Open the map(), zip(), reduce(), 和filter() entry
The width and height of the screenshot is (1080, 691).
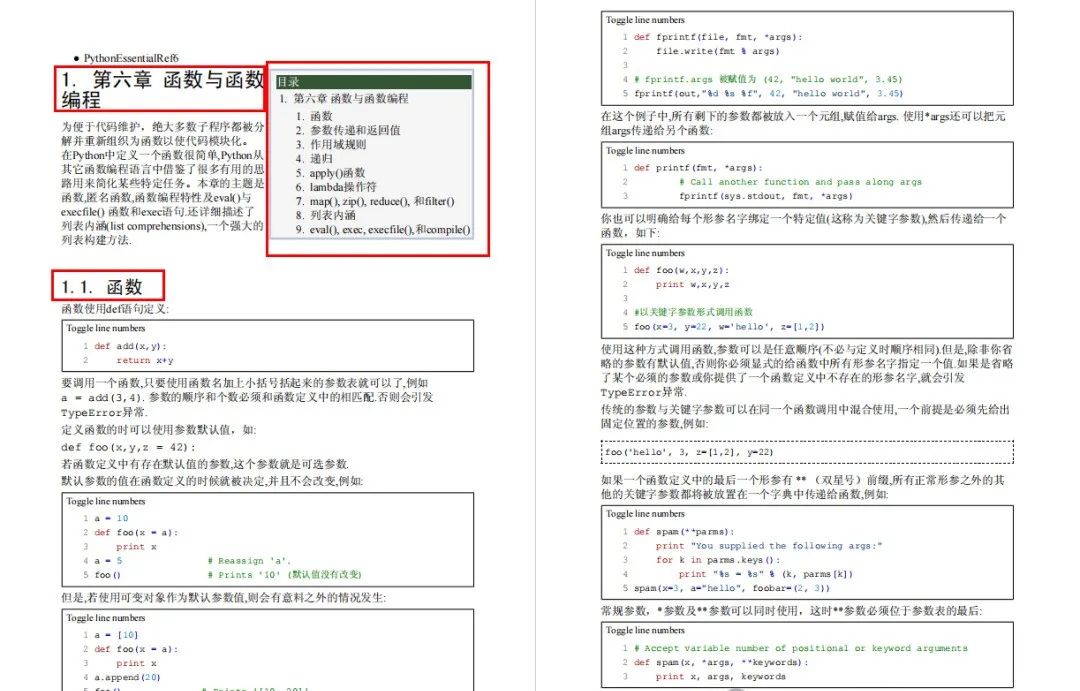click(x=382, y=201)
